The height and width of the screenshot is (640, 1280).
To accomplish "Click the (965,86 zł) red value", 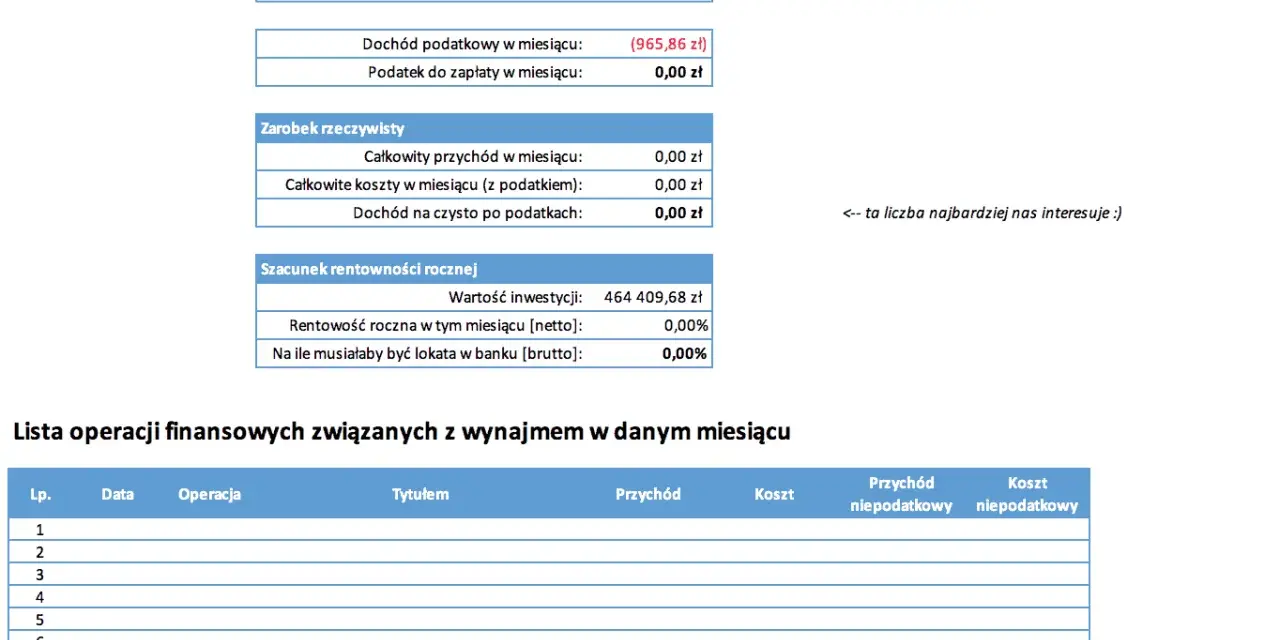I will click(x=668, y=44).
